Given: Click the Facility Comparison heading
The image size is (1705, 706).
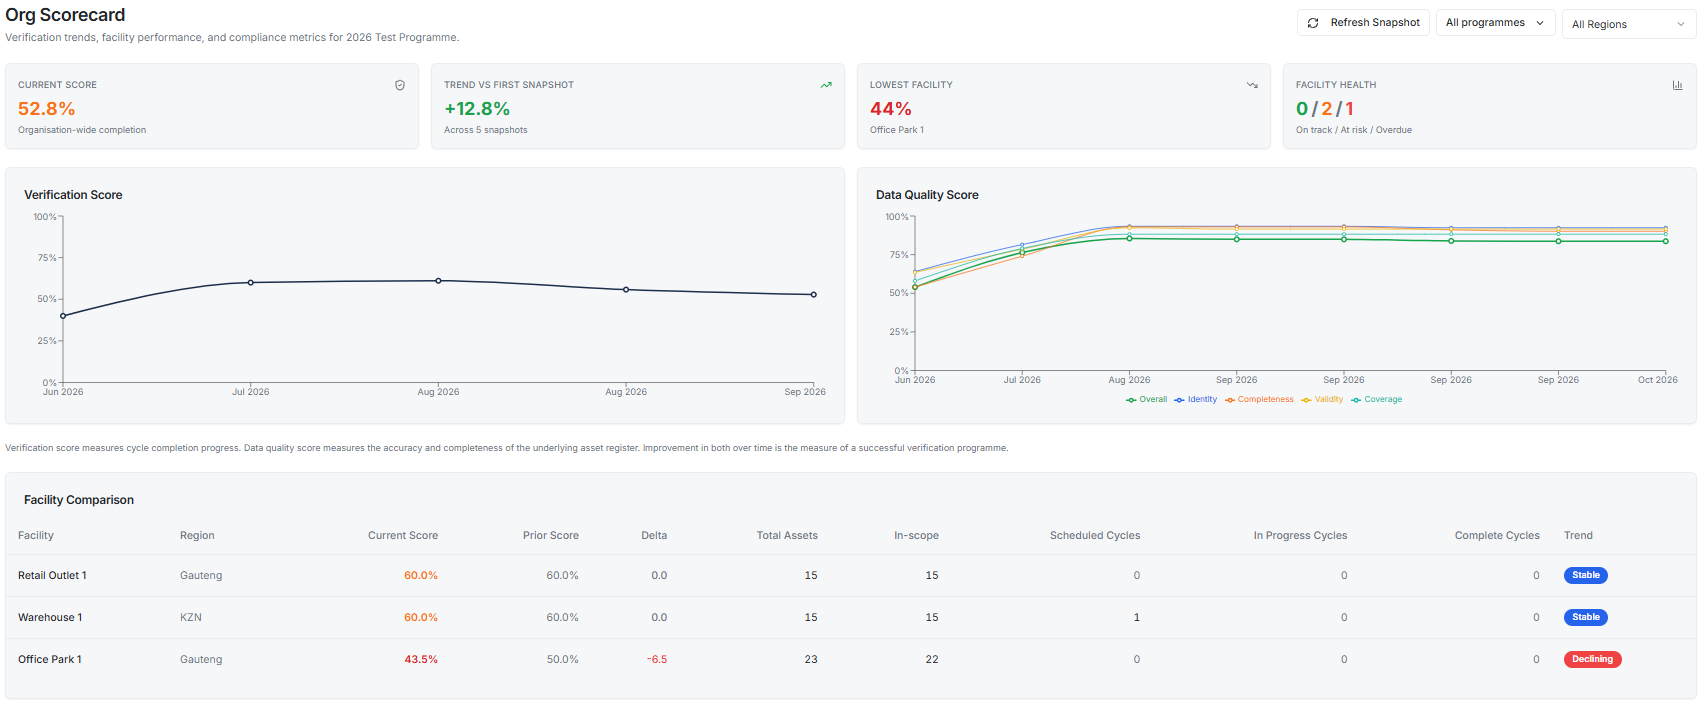Looking at the screenshot, I should [x=79, y=500].
